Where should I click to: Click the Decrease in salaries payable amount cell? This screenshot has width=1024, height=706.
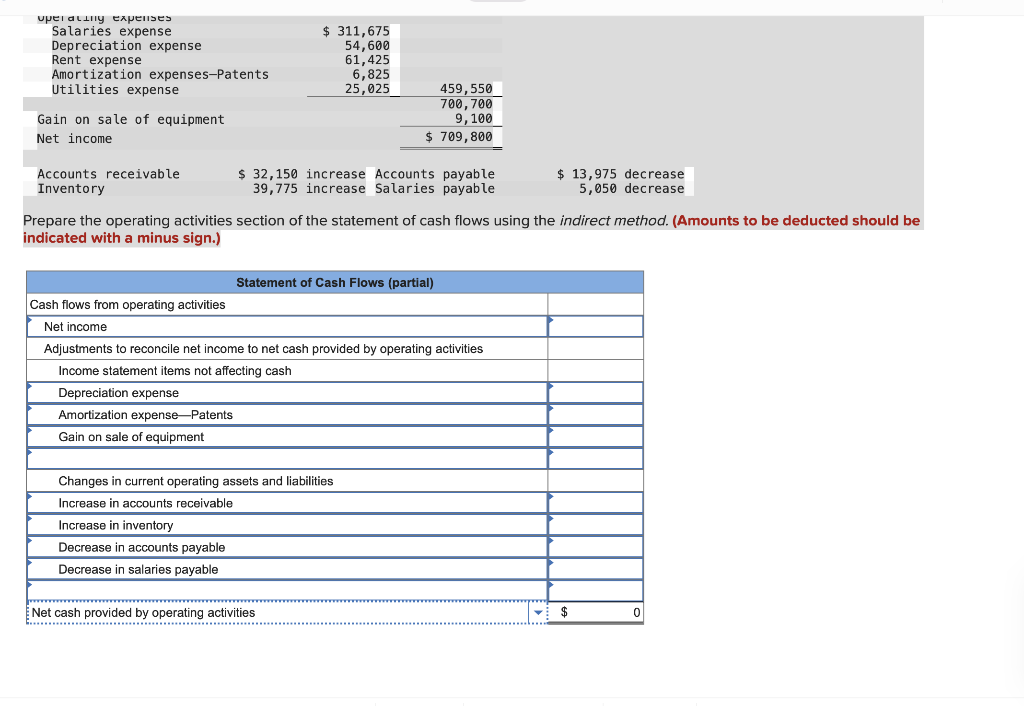pyautogui.click(x=595, y=568)
